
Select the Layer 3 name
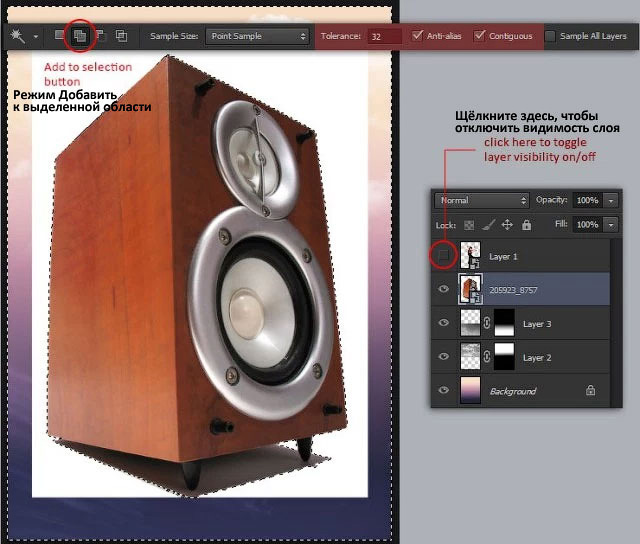(x=537, y=324)
